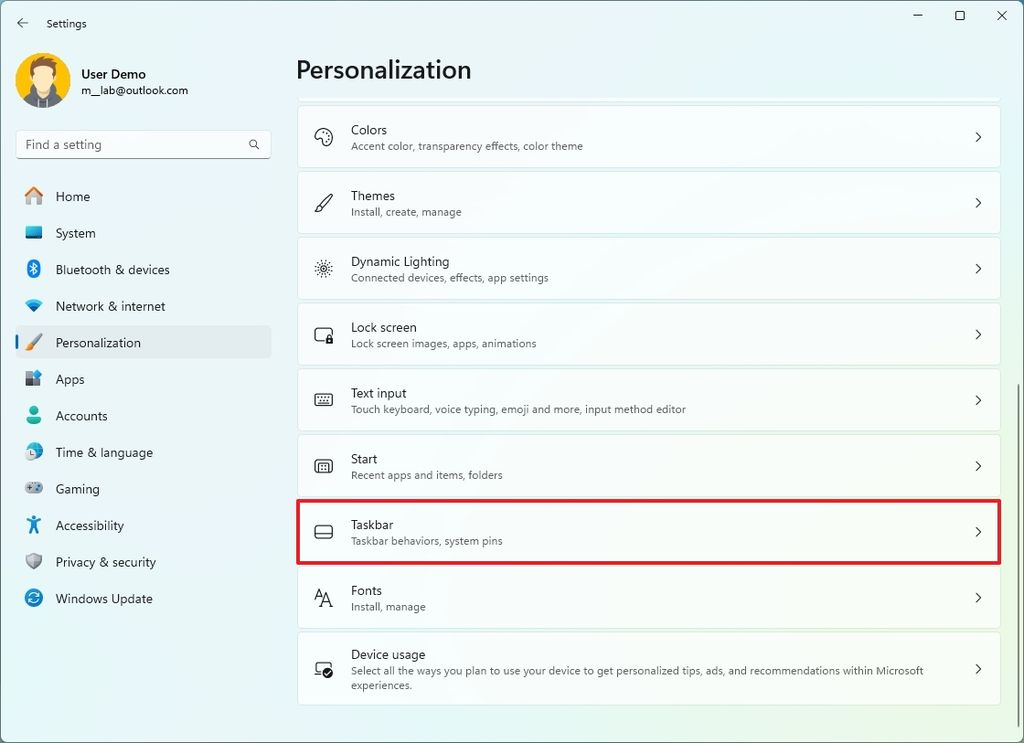Open the Themes settings page

point(648,203)
